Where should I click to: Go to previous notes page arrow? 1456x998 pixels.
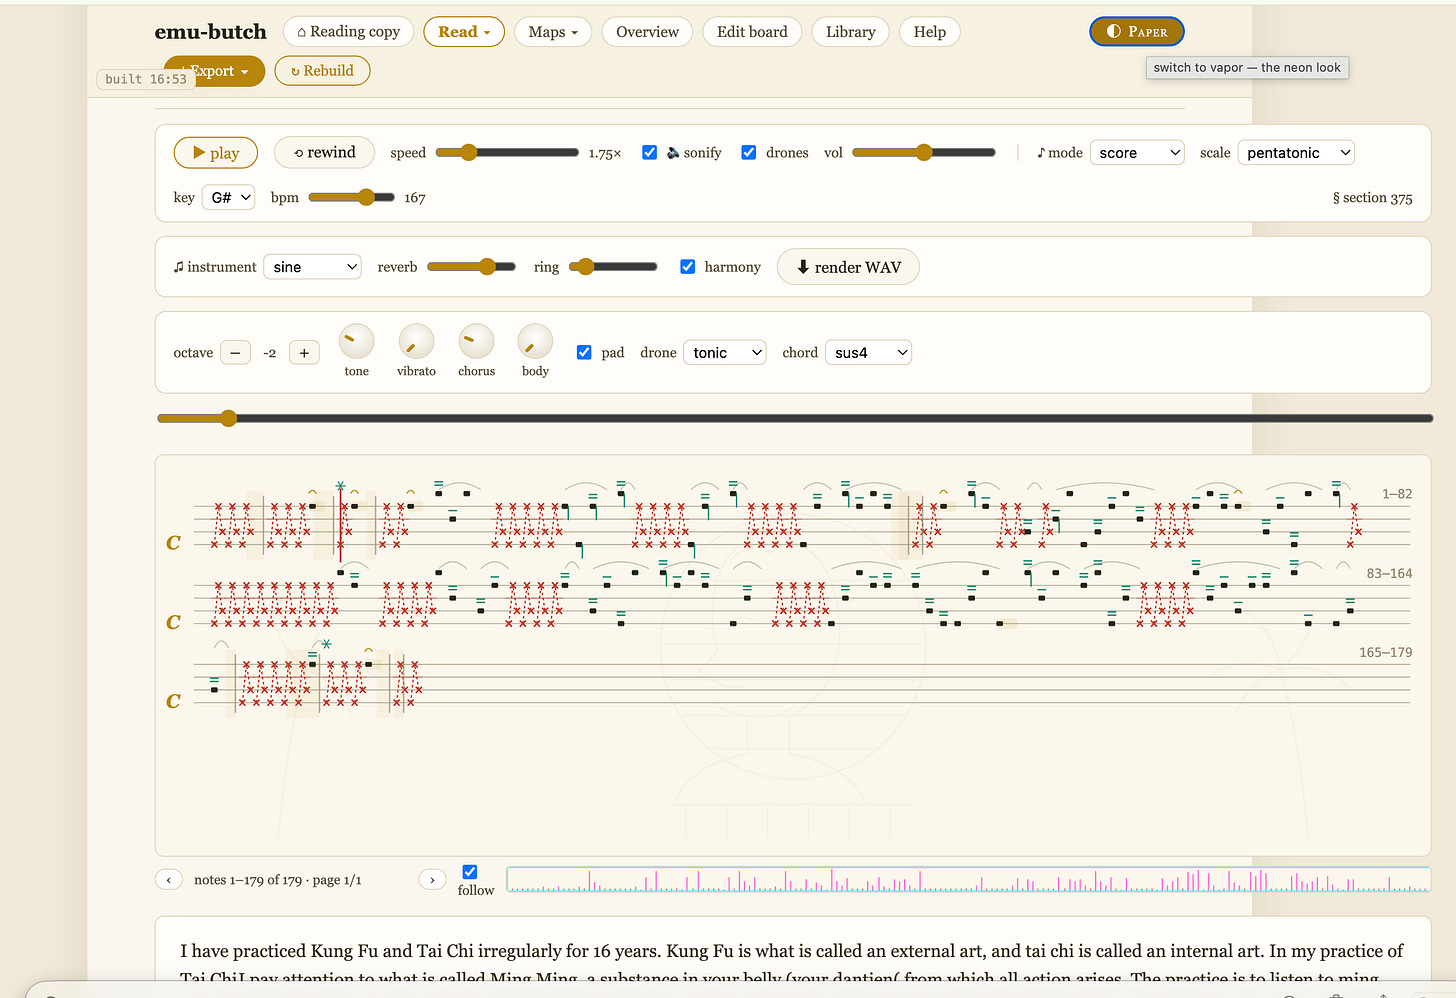point(169,880)
